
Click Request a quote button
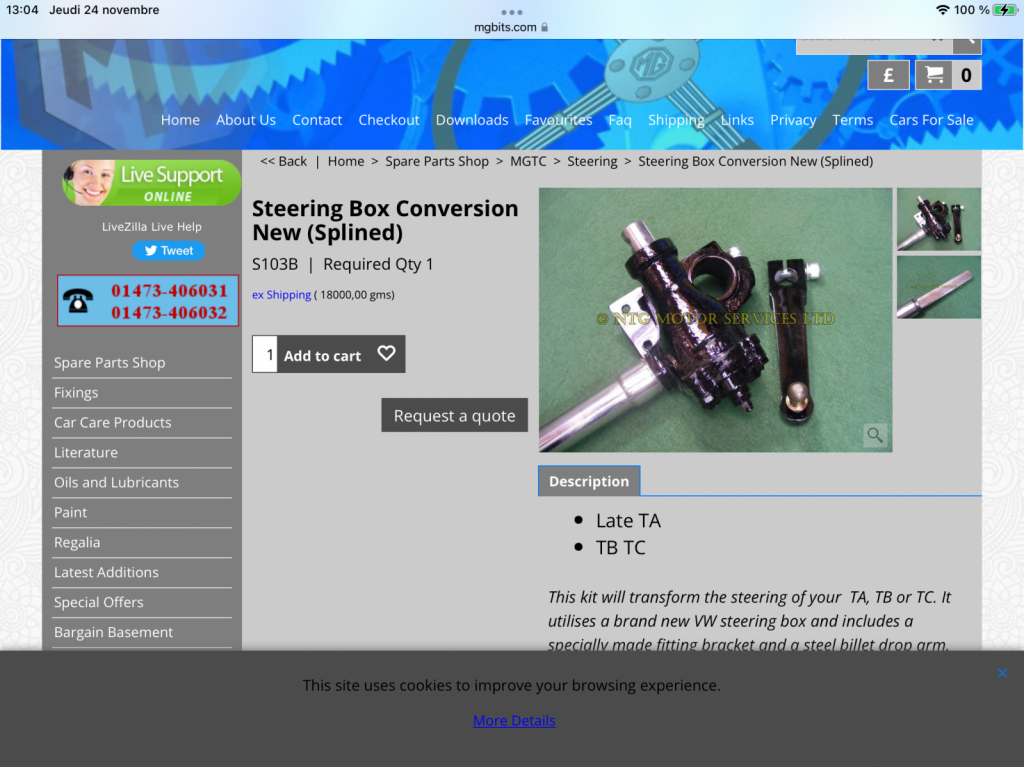(x=455, y=416)
